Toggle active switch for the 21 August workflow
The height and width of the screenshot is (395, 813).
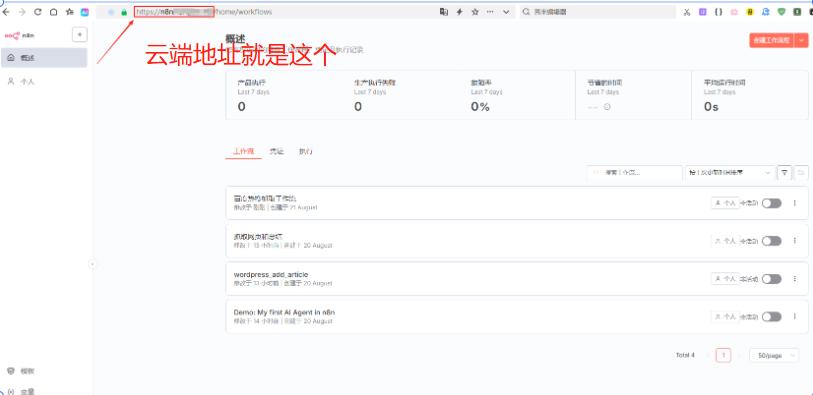[772, 203]
